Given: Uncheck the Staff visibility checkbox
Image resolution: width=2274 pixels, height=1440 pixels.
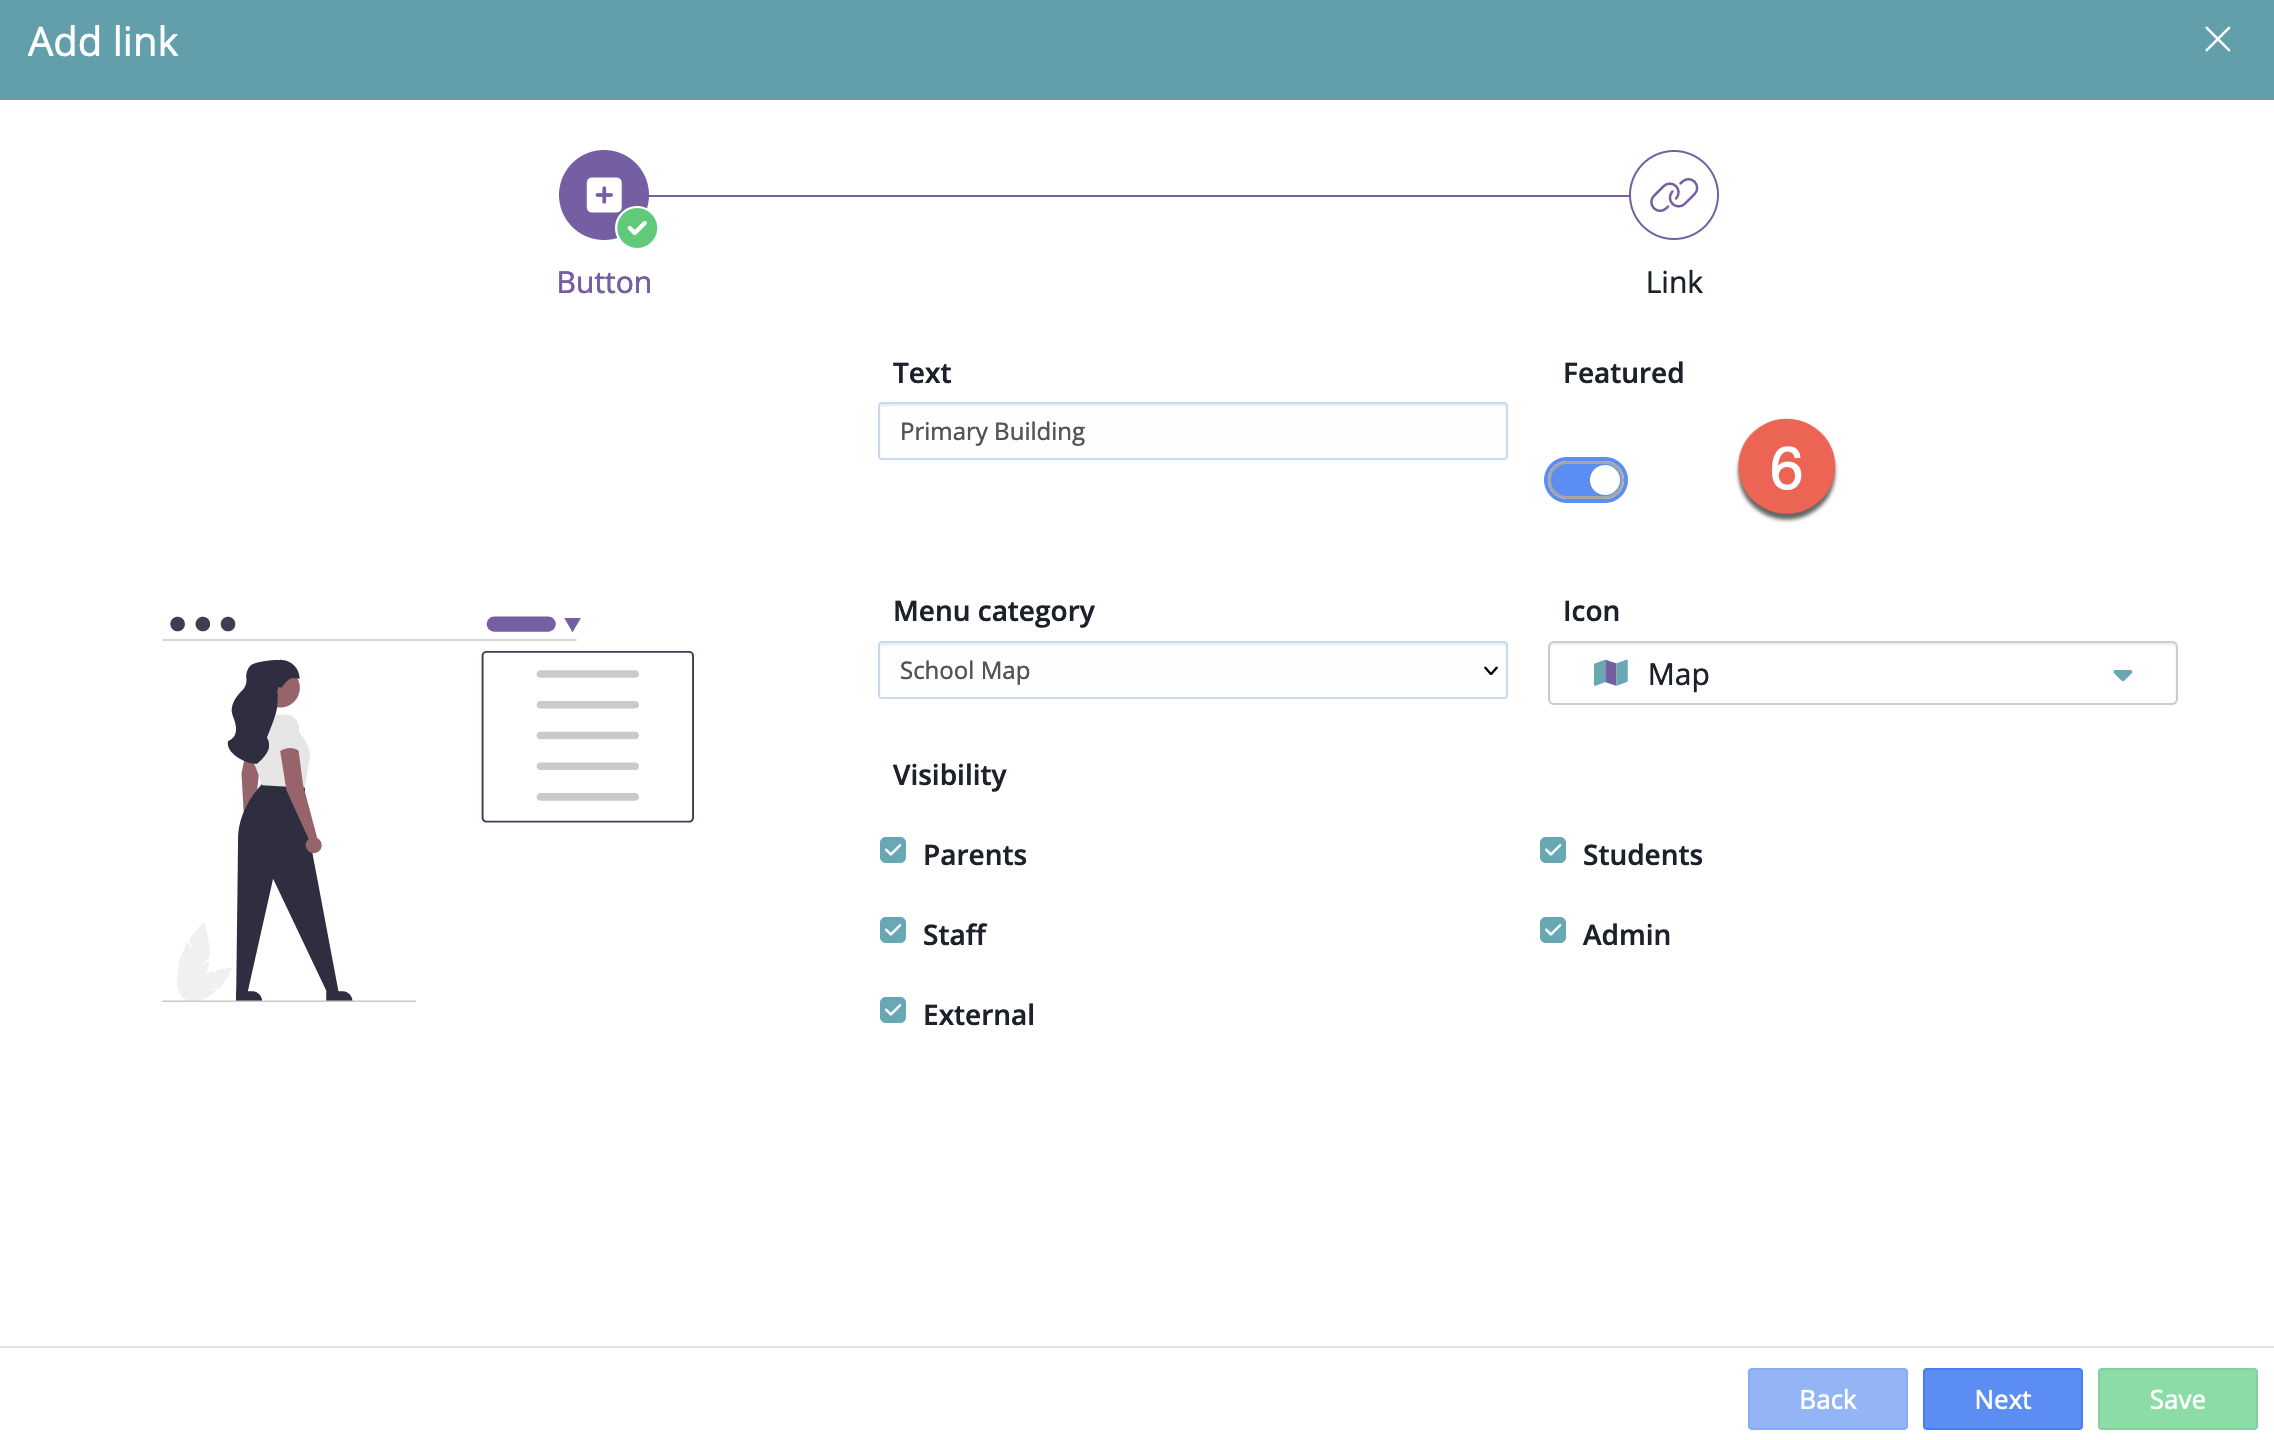Looking at the screenshot, I should click(893, 931).
